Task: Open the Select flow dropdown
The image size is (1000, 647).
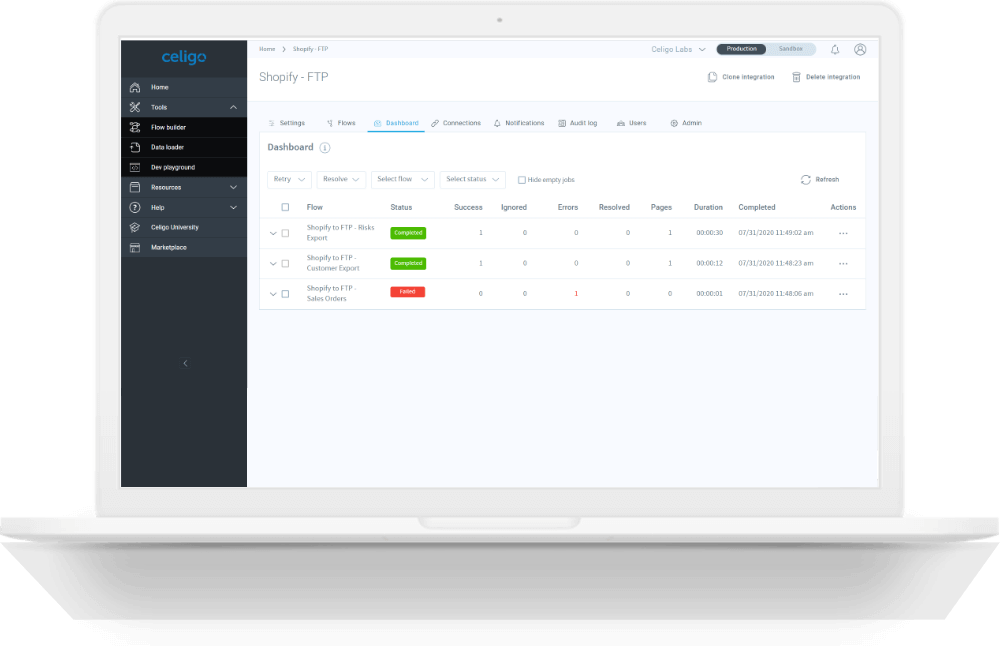Action: point(402,179)
